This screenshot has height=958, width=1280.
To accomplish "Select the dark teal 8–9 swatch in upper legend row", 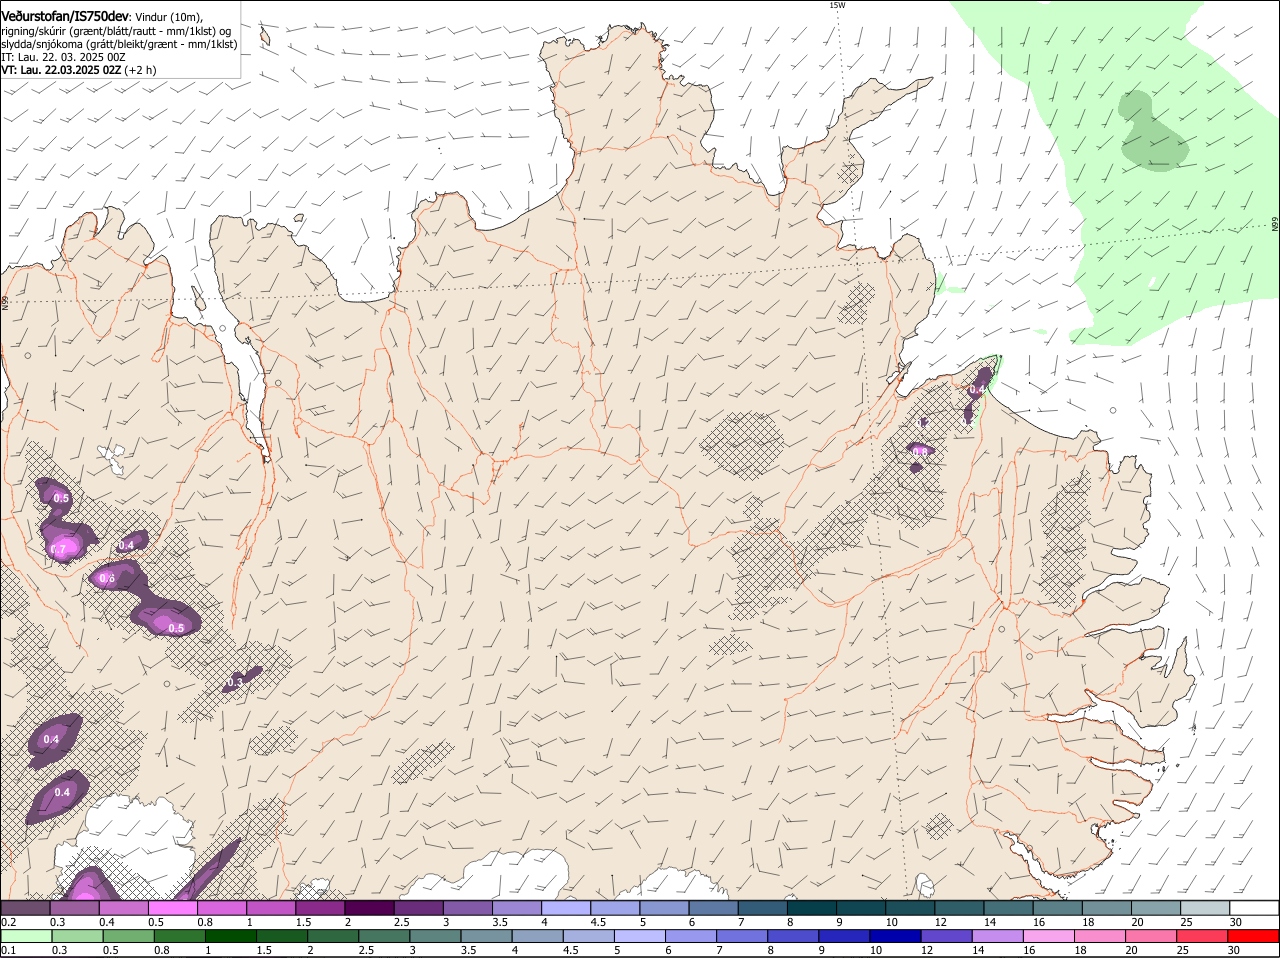I will [x=811, y=908].
